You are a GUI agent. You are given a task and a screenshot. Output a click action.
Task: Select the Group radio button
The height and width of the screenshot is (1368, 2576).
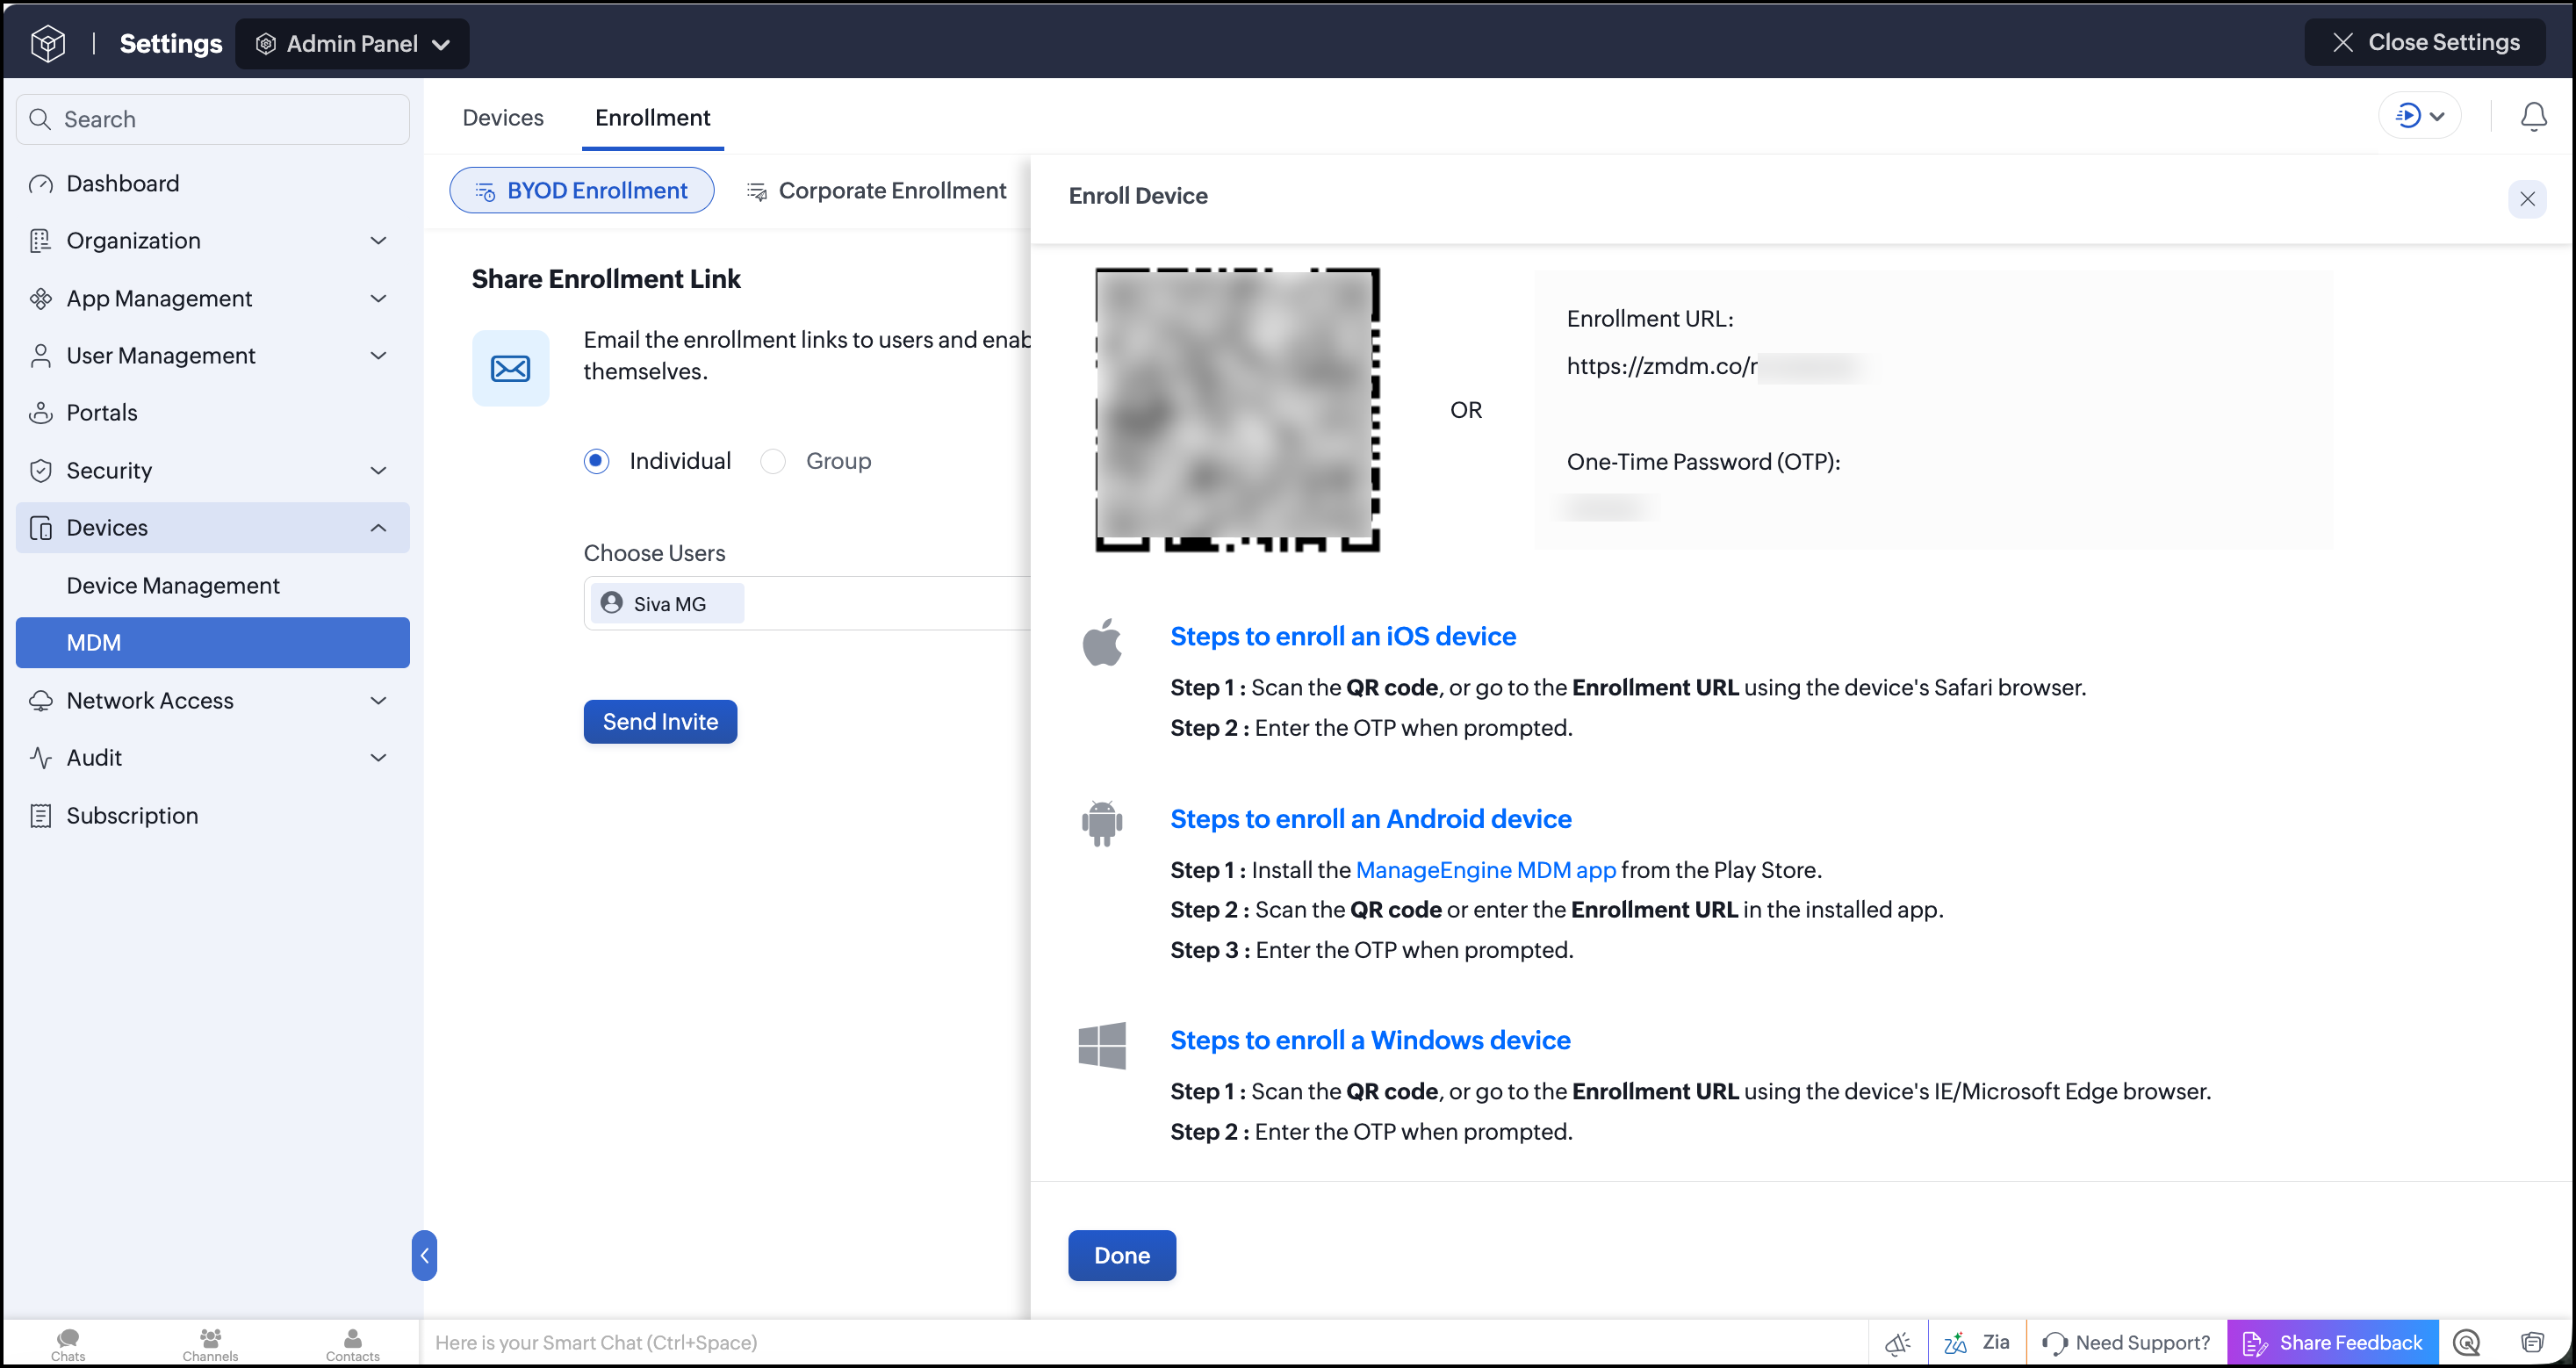pos(773,461)
